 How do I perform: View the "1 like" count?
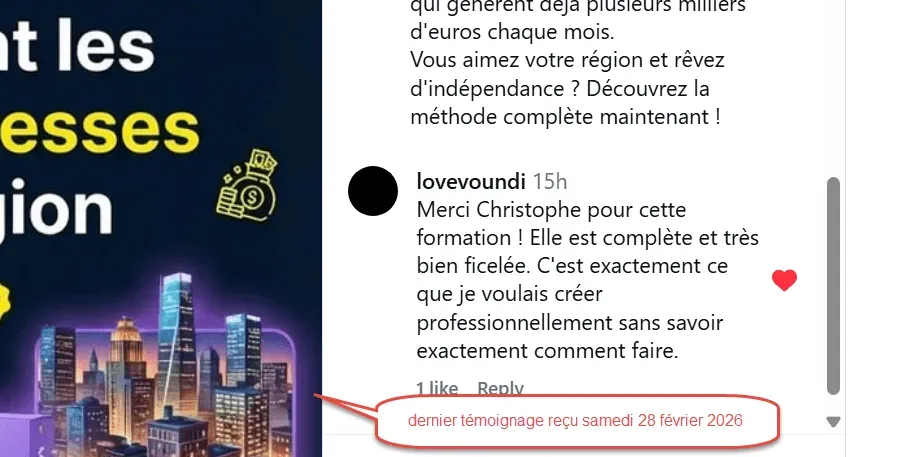click(x=437, y=388)
